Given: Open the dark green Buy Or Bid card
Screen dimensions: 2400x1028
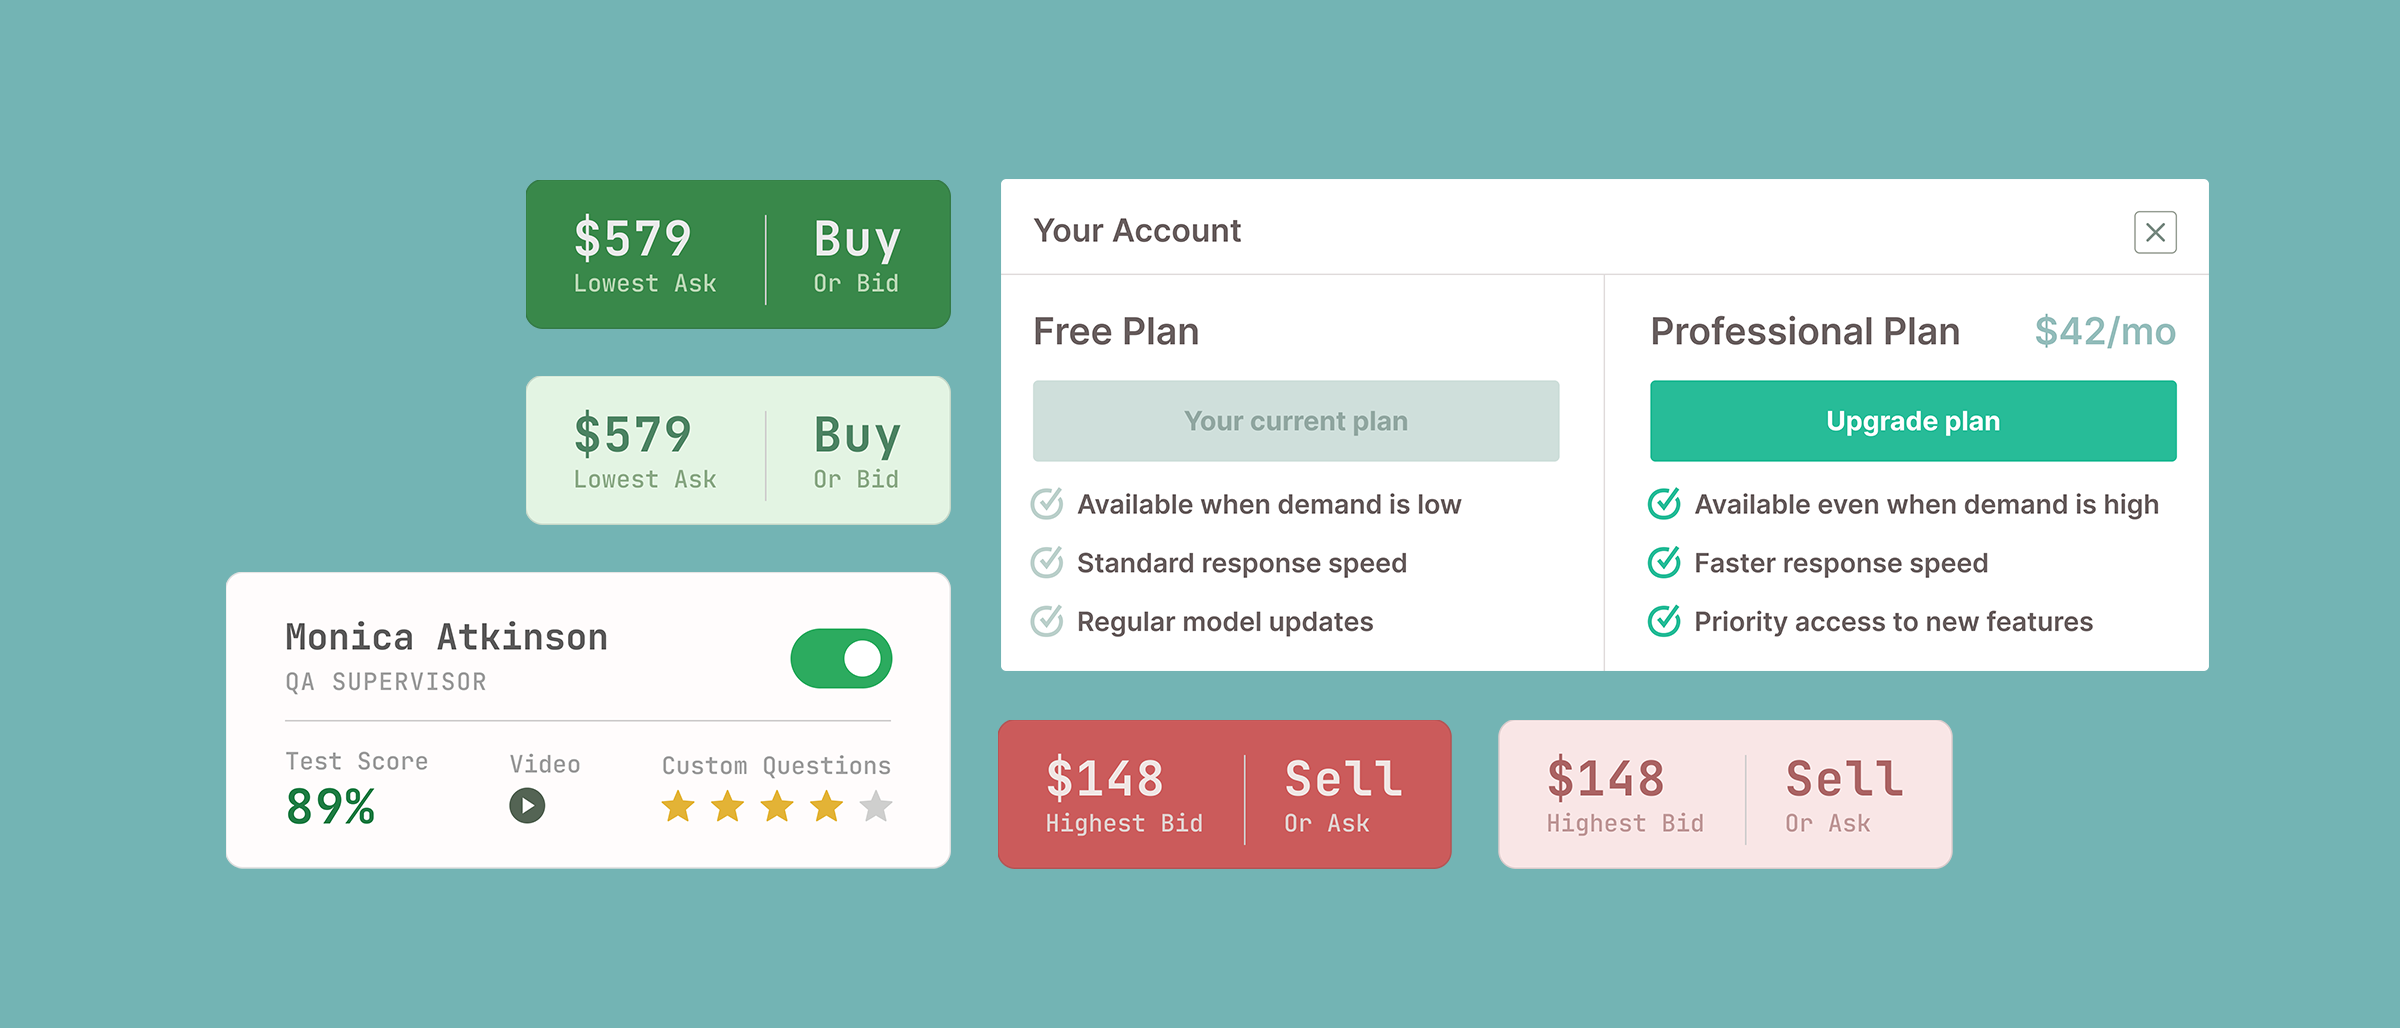Looking at the screenshot, I should tap(737, 253).
